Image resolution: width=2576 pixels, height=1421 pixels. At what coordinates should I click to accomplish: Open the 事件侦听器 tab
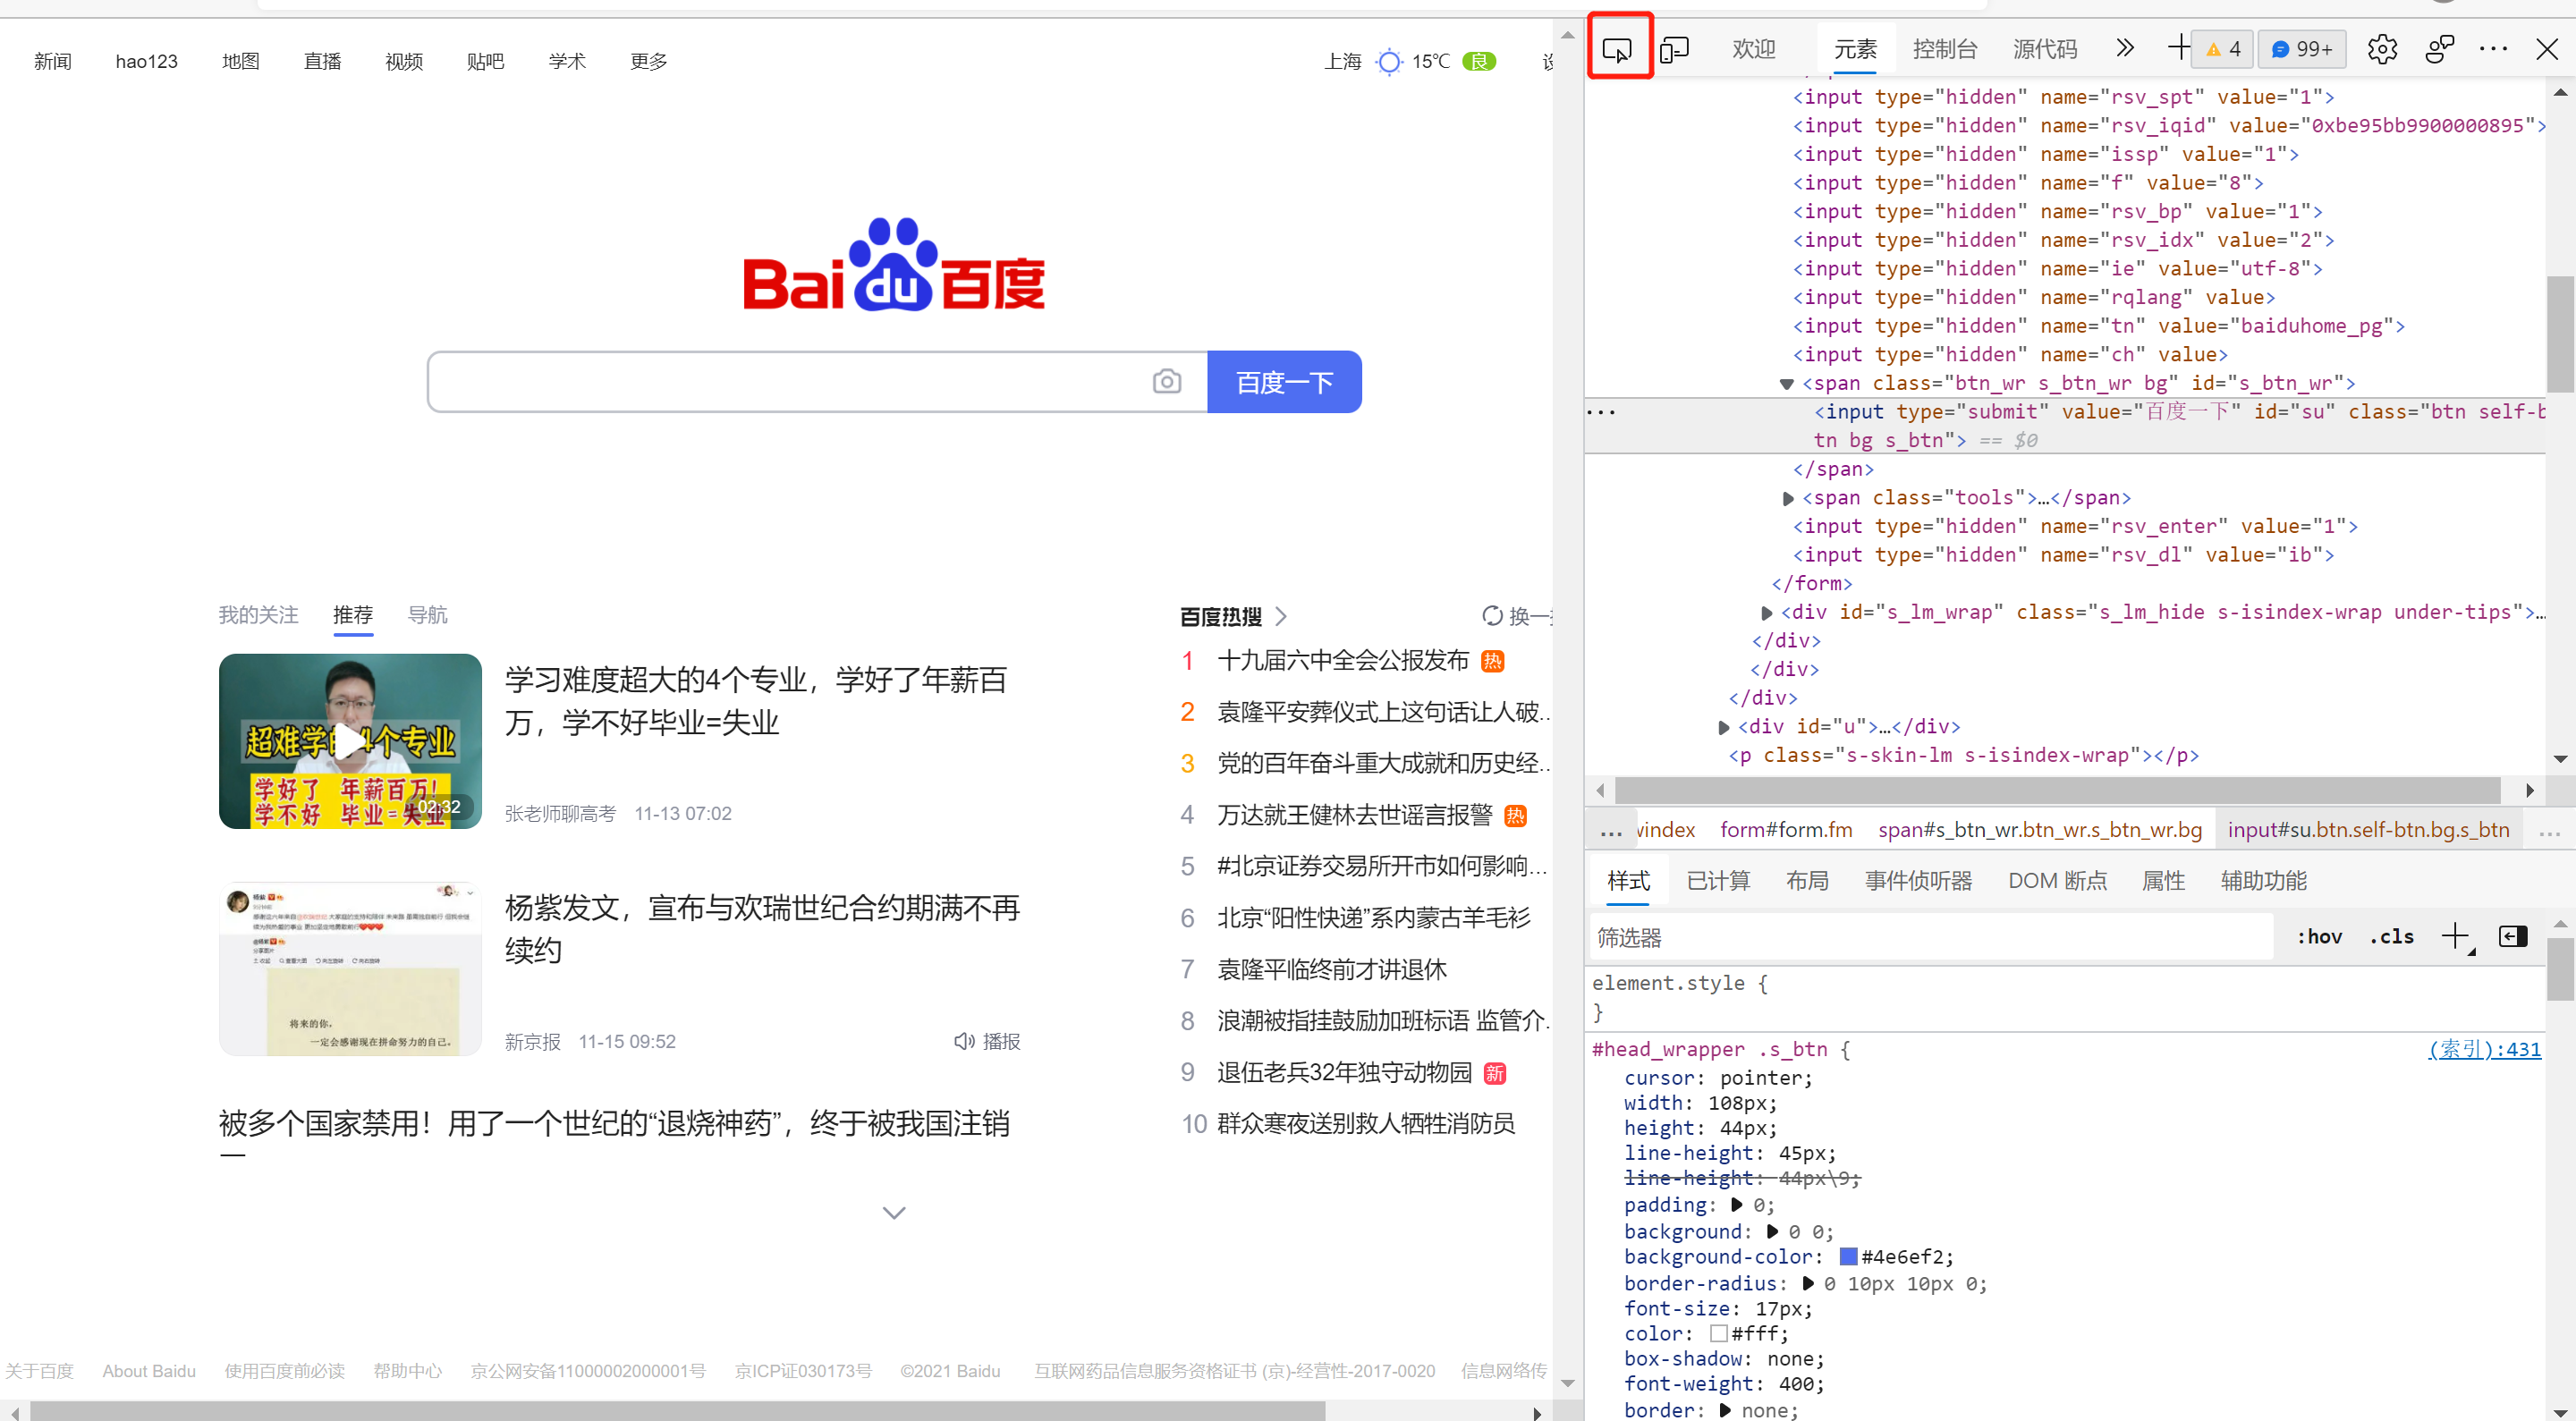[1918, 880]
